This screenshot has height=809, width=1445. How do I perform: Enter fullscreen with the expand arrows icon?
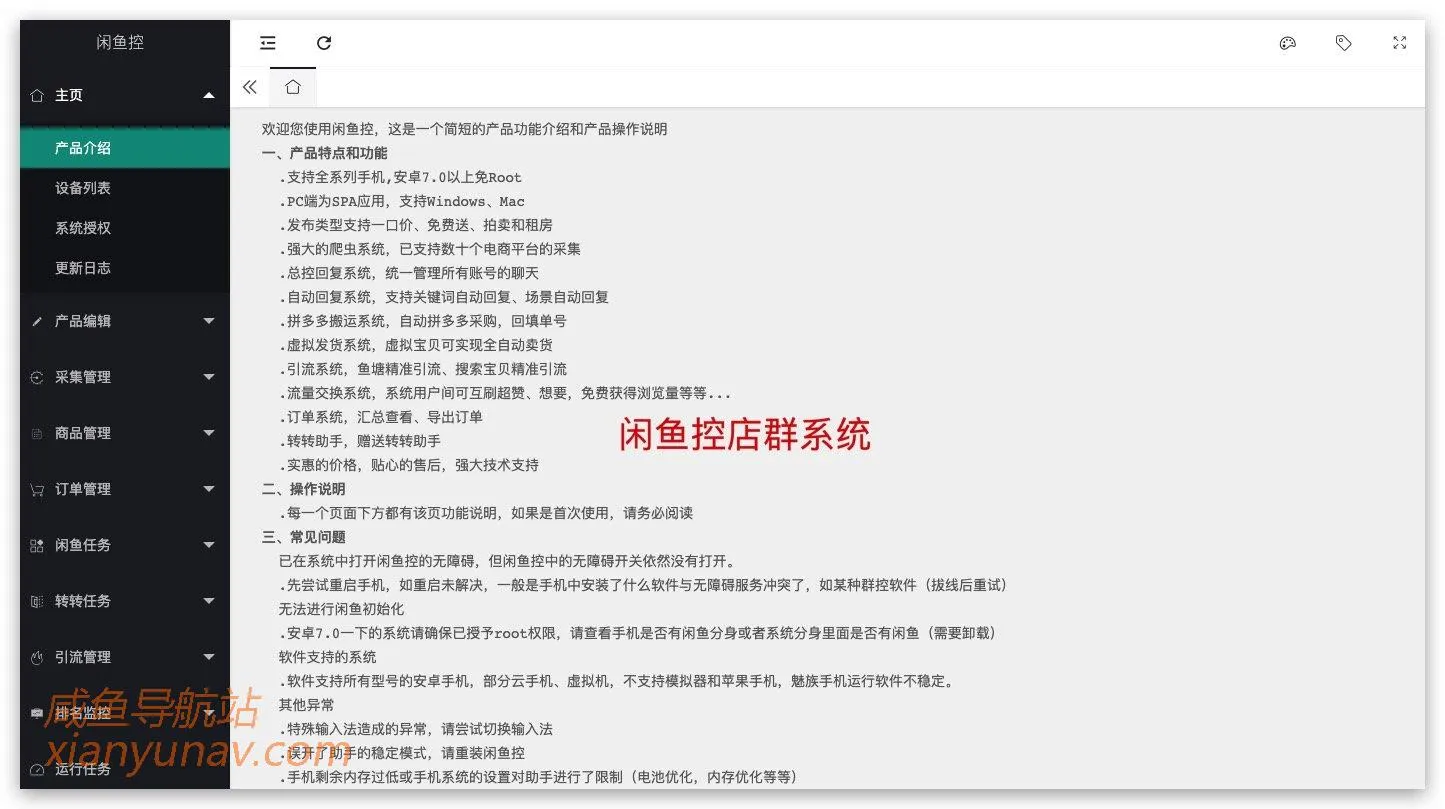click(1399, 43)
